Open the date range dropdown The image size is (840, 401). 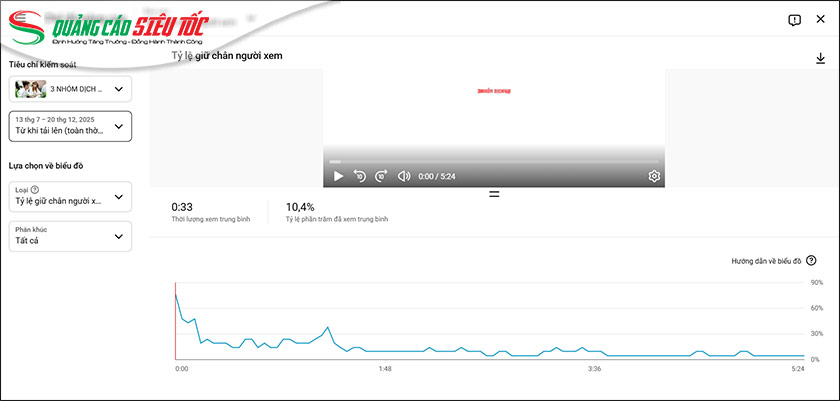(119, 126)
